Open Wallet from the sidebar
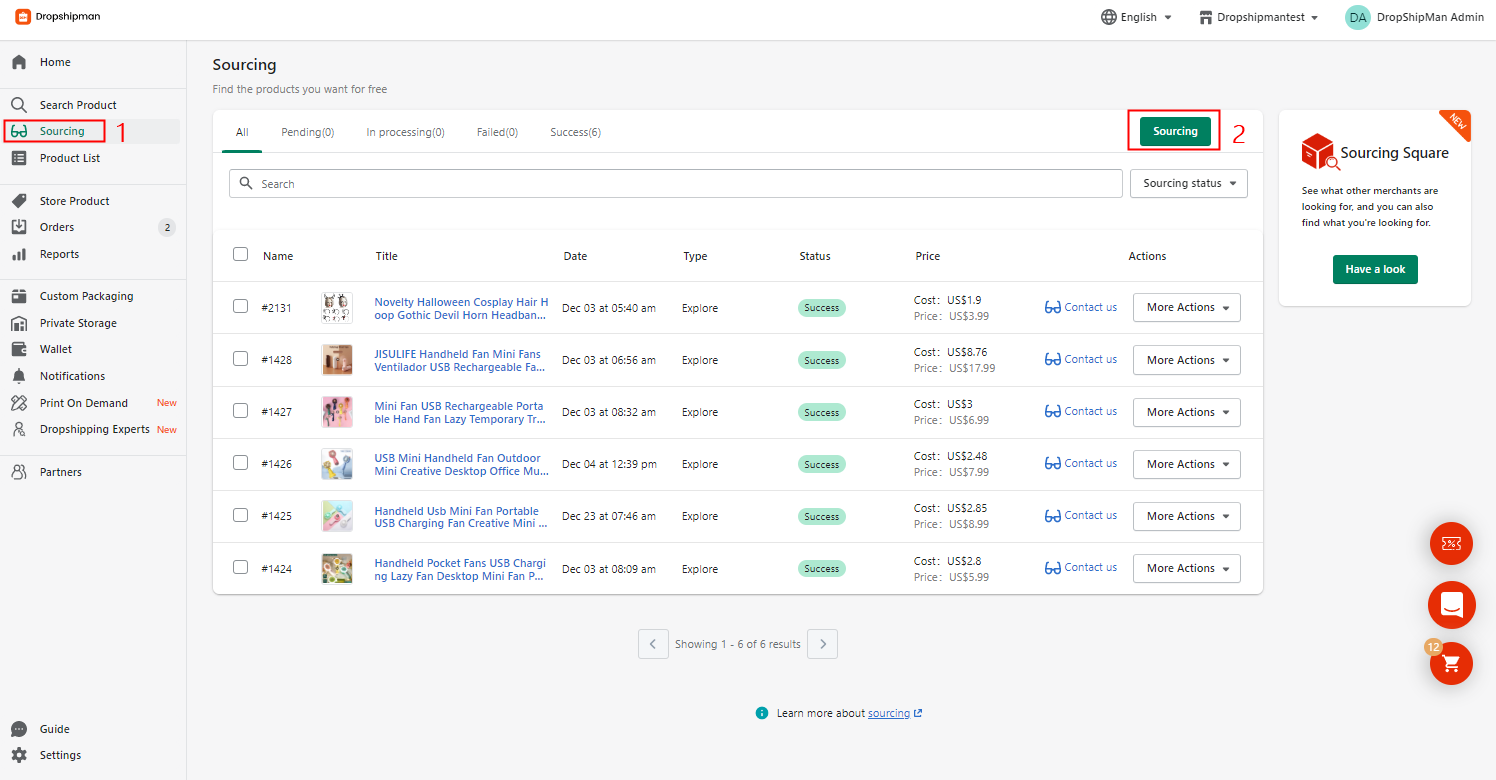This screenshot has height=780, width=1496. 55,349
